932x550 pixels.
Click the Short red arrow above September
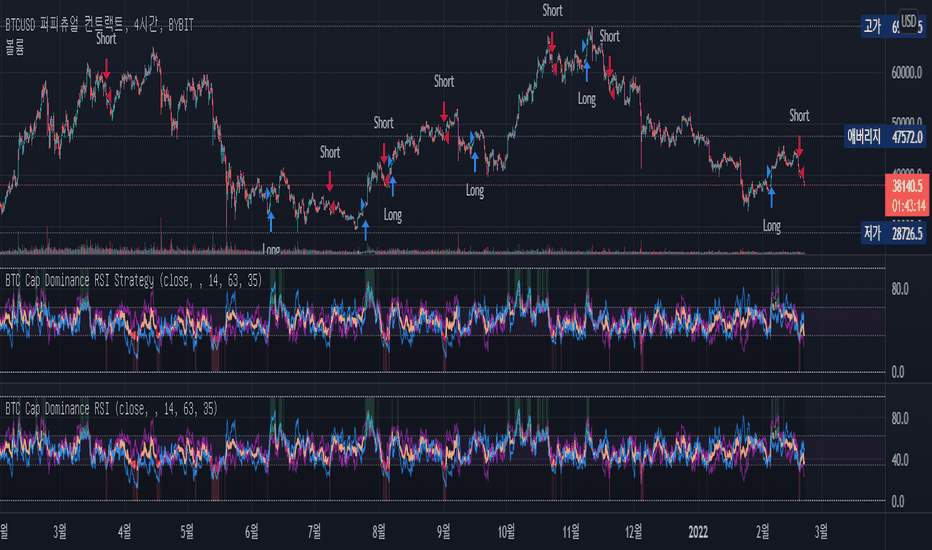point(444,111)
